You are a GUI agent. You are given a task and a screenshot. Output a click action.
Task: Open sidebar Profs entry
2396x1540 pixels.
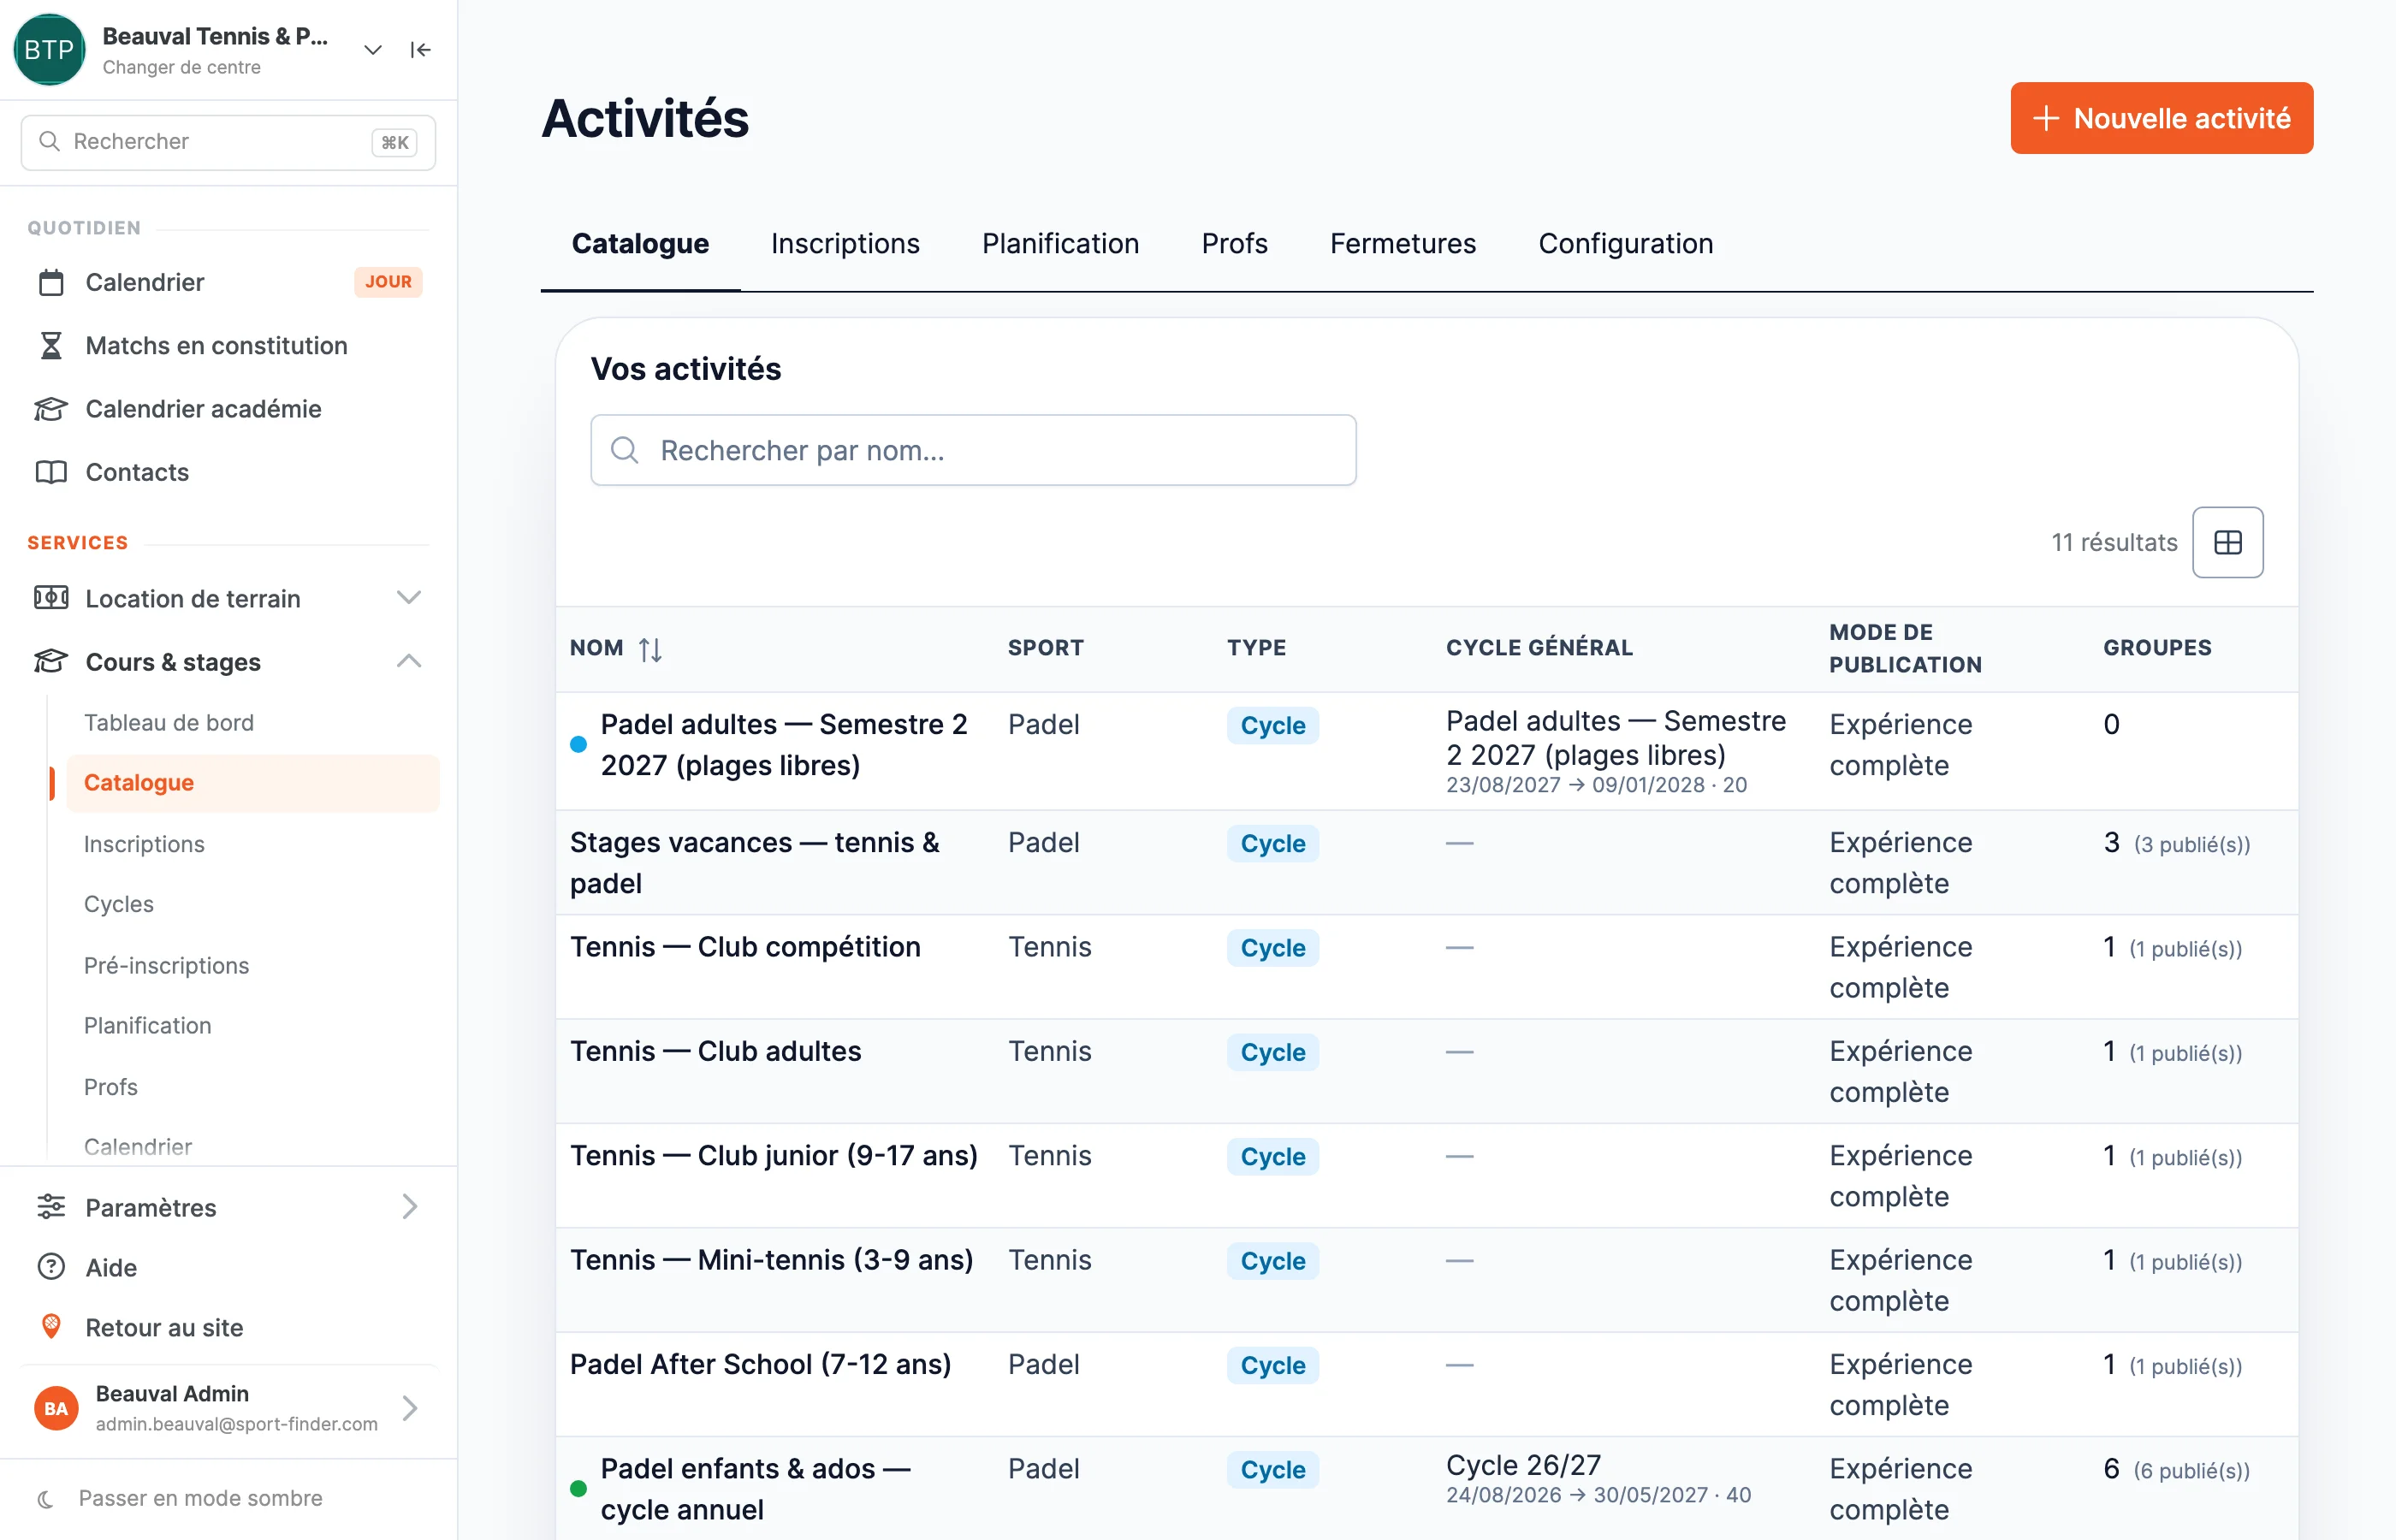(x=111, y=1087)
